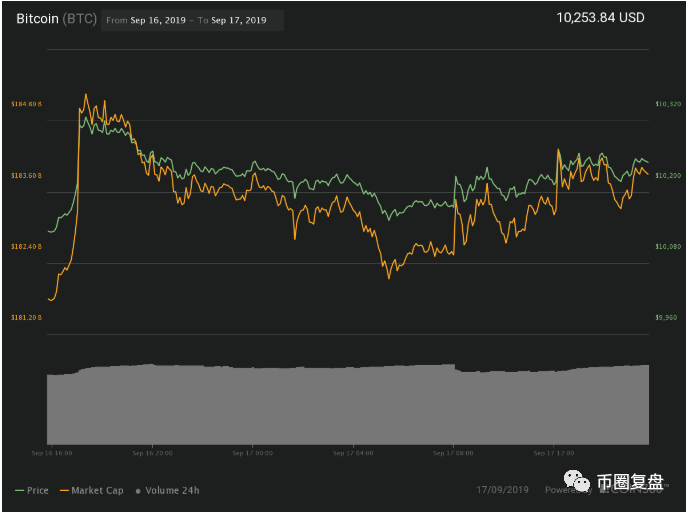The width and height of the screenshot is (686, 512).
Task: Click the $10,320 price axis label
Action: 667,104
